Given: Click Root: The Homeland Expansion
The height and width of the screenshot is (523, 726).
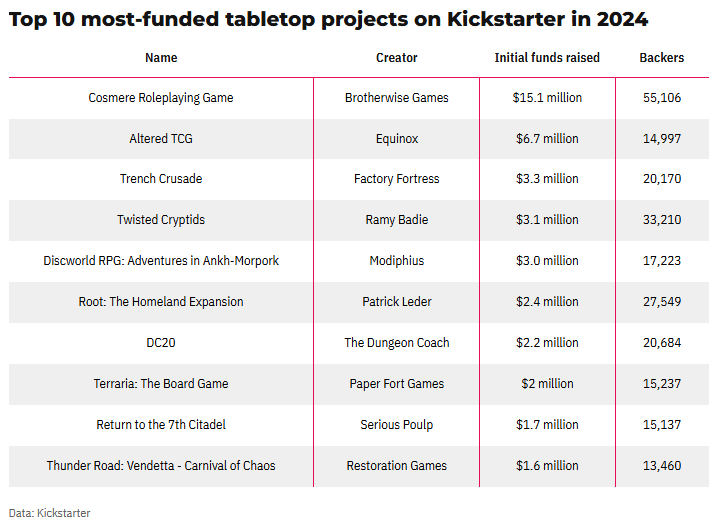Looking at the screenshot, I should [161, 302].
